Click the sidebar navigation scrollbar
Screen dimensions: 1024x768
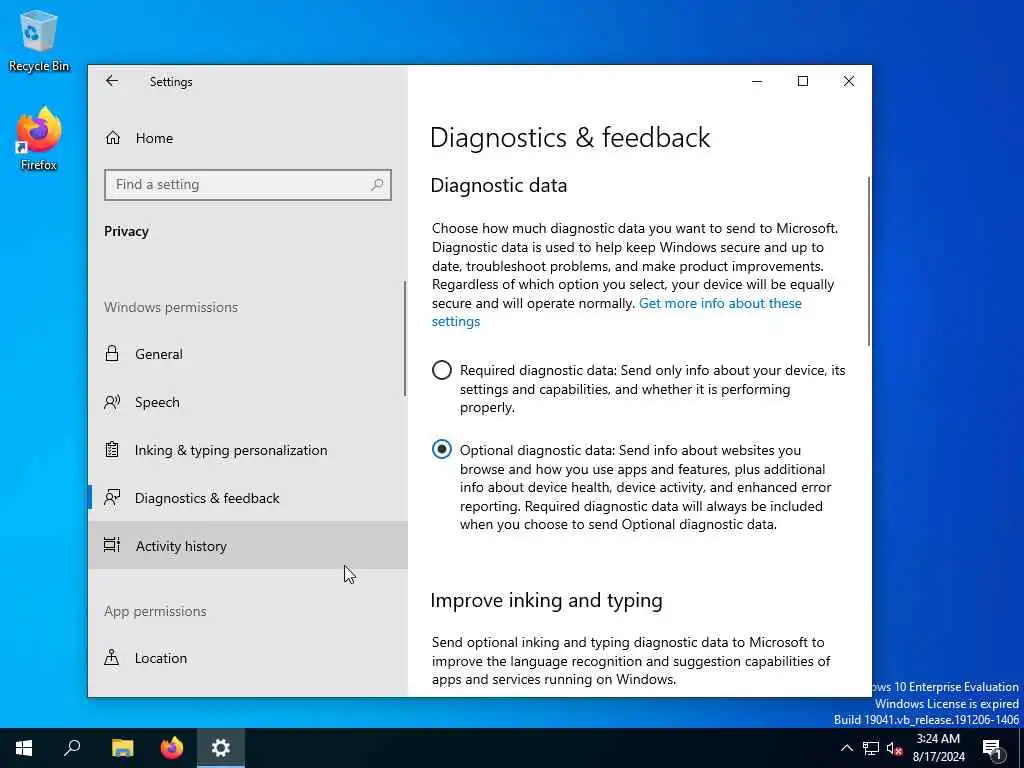[405, 338]
